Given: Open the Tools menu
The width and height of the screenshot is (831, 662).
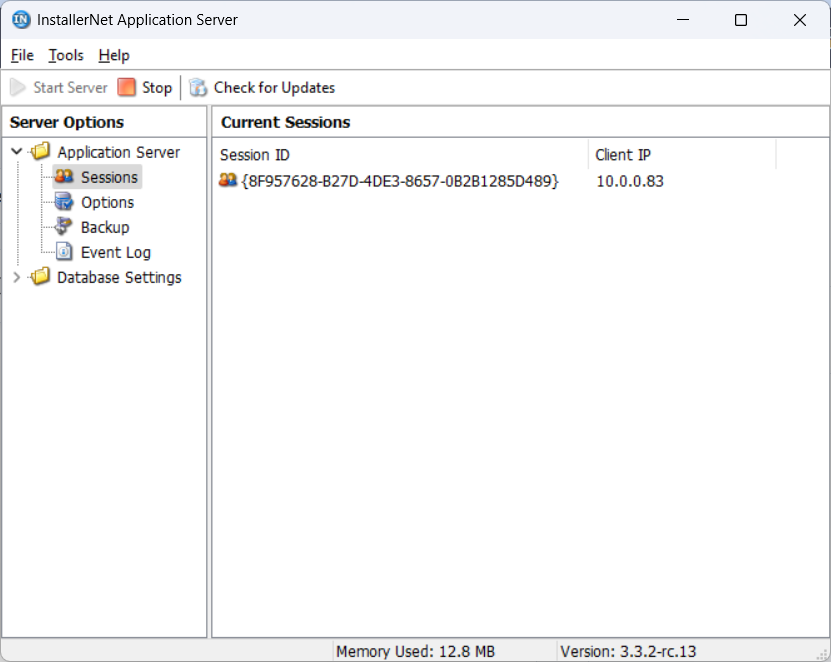Looking at the screenshot, I should tap(66, 55).
